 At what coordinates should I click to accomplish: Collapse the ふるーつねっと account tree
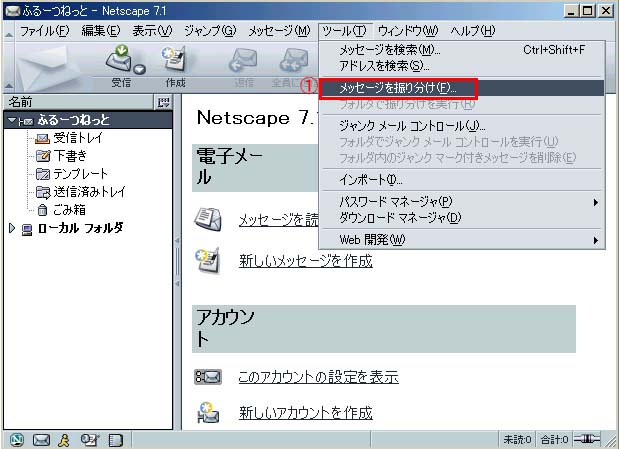[11, 120]
